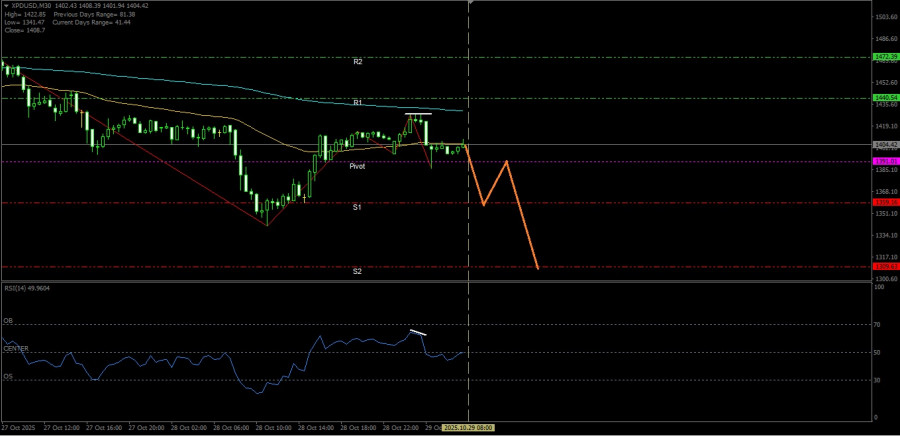Select the white divergence line on RSI
This screenshot has height=436, width=900.
click(418, 333)
